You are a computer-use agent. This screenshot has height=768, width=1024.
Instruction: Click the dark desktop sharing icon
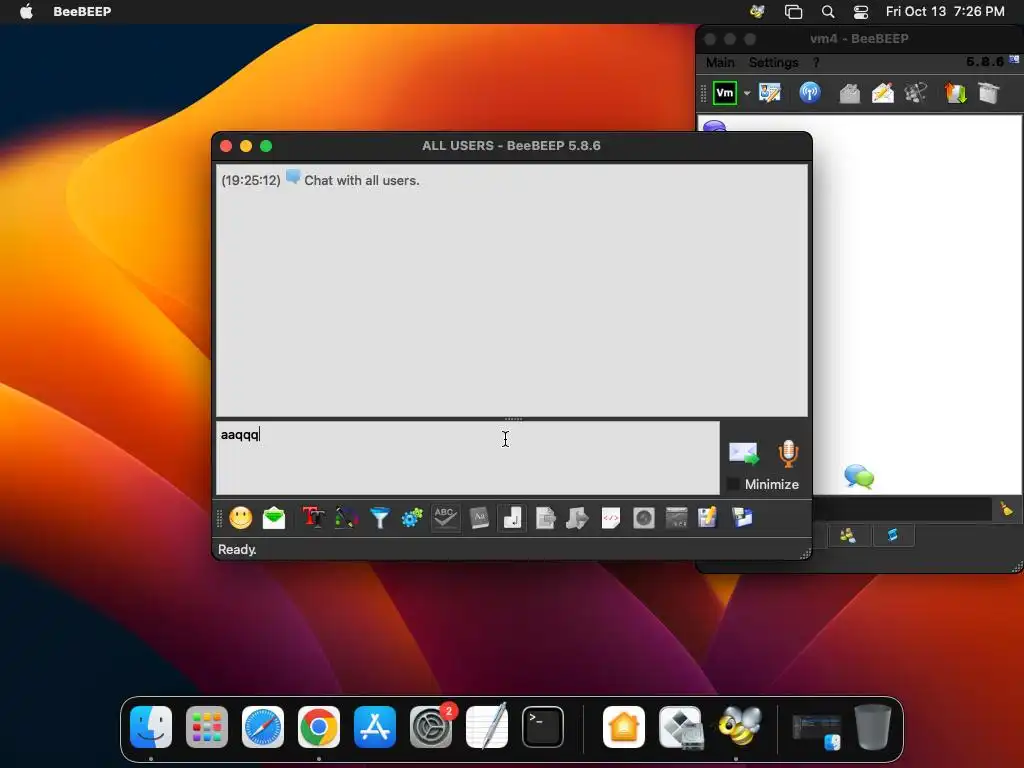tap(677, 518)
